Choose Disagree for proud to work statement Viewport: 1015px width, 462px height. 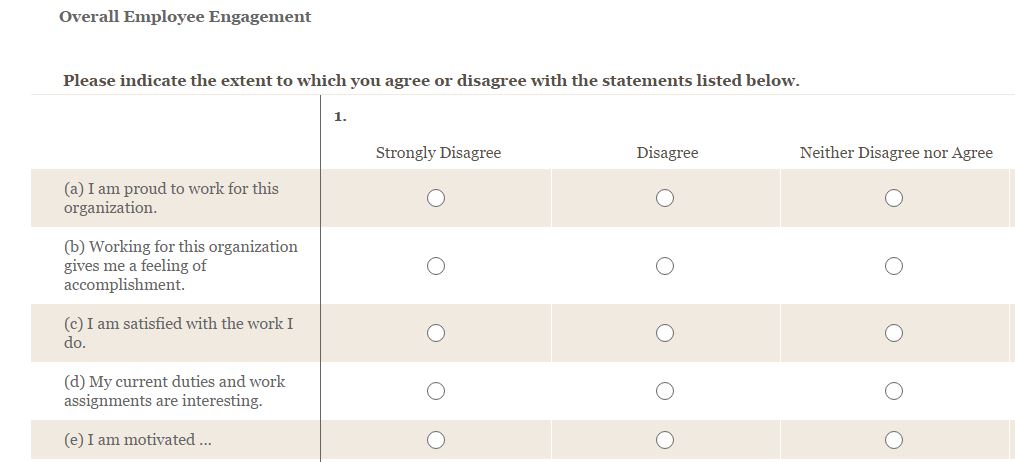(665, 198)
